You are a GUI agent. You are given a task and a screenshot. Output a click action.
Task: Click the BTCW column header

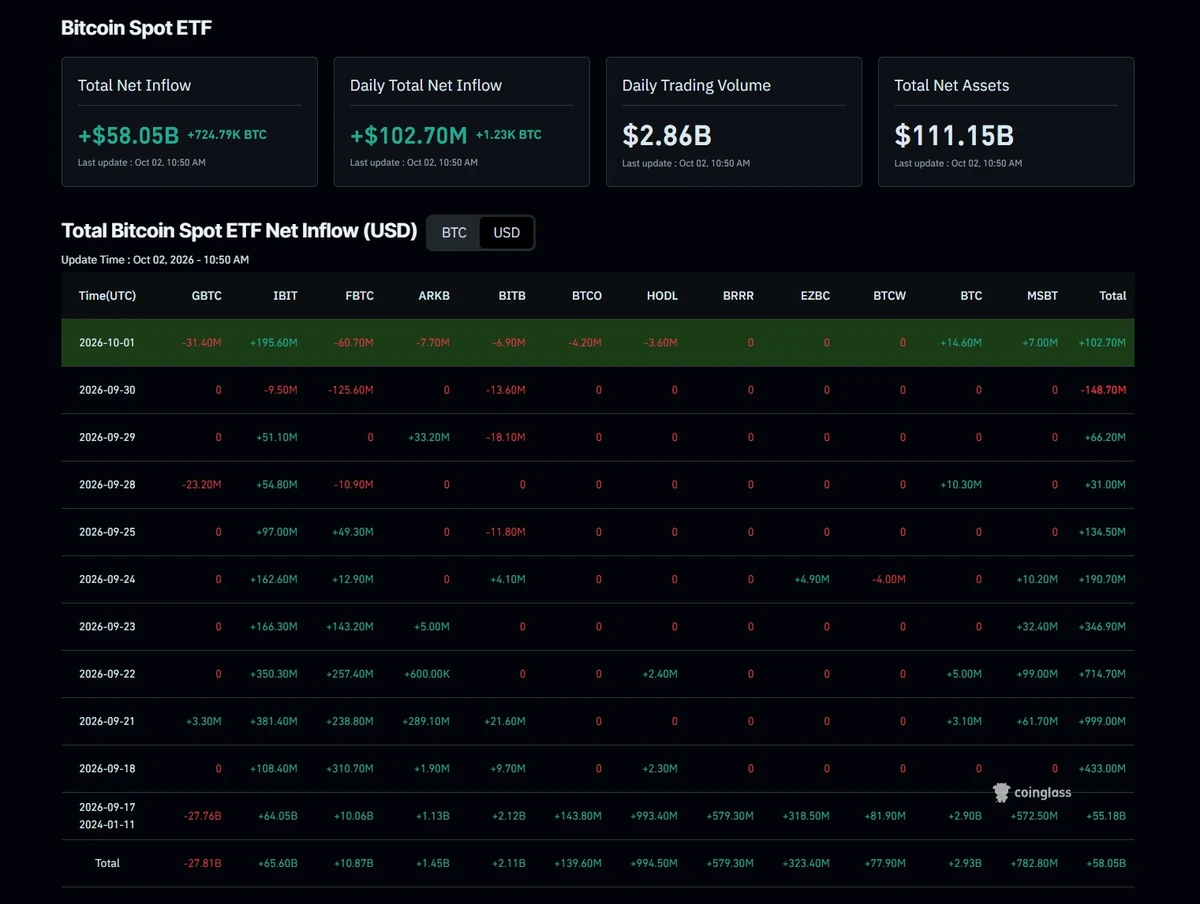point(890,296)
